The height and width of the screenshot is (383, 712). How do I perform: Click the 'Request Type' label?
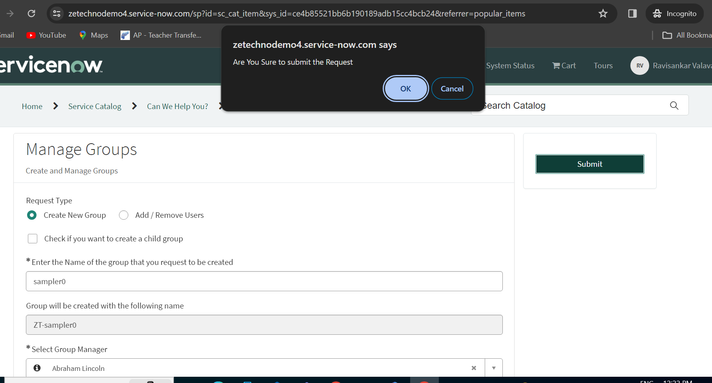click(x=49, y=200)
